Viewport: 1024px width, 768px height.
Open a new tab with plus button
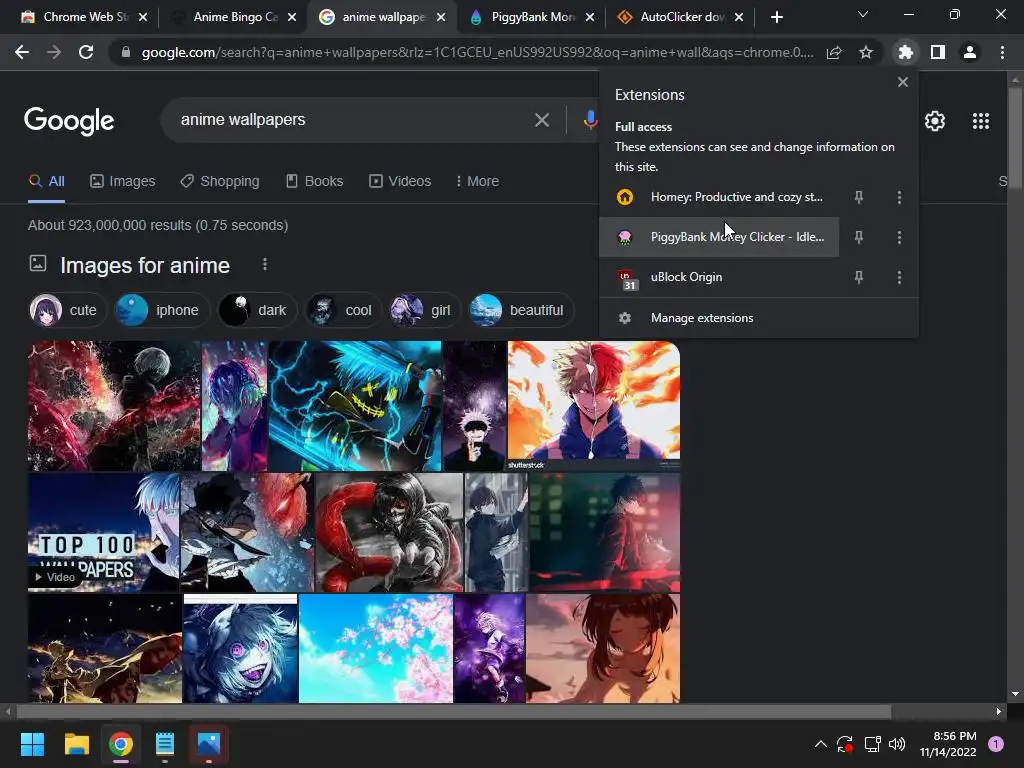[x=776, y=17]
